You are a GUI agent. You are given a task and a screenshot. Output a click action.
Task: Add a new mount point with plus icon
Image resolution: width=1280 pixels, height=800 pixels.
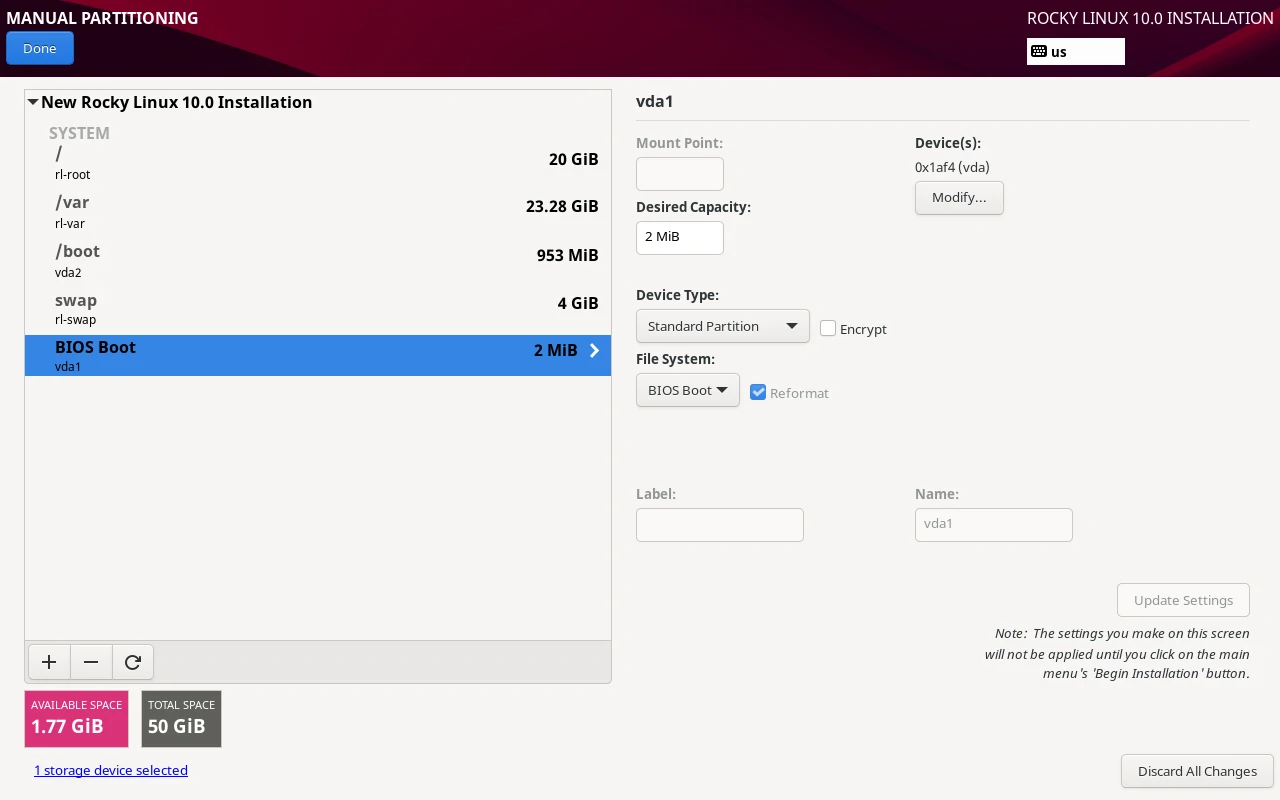[49, 662]
